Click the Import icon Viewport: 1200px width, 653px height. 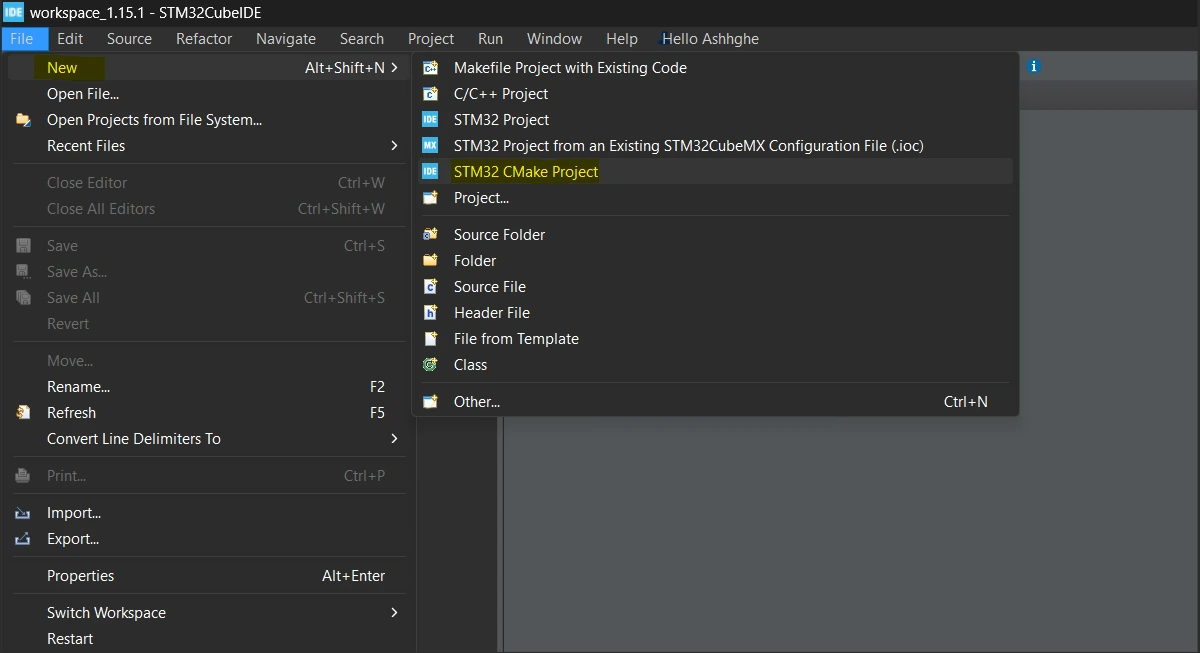coord(23,513)
